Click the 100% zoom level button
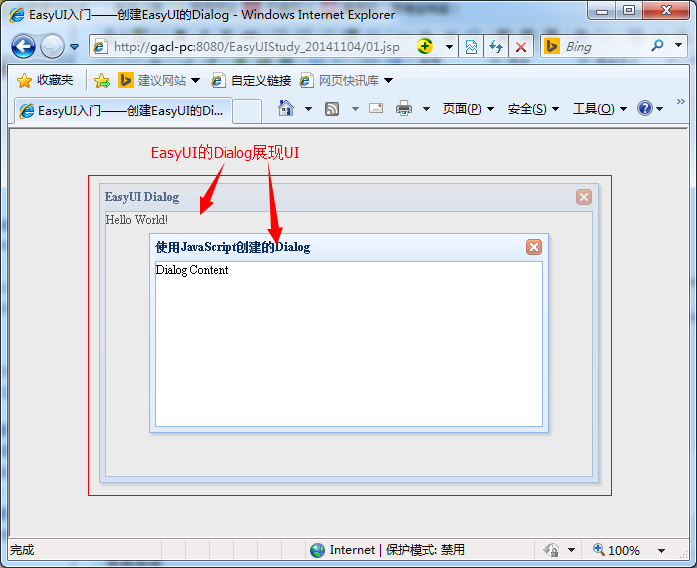Screen dimensions: 697x568 coord(617,550)
